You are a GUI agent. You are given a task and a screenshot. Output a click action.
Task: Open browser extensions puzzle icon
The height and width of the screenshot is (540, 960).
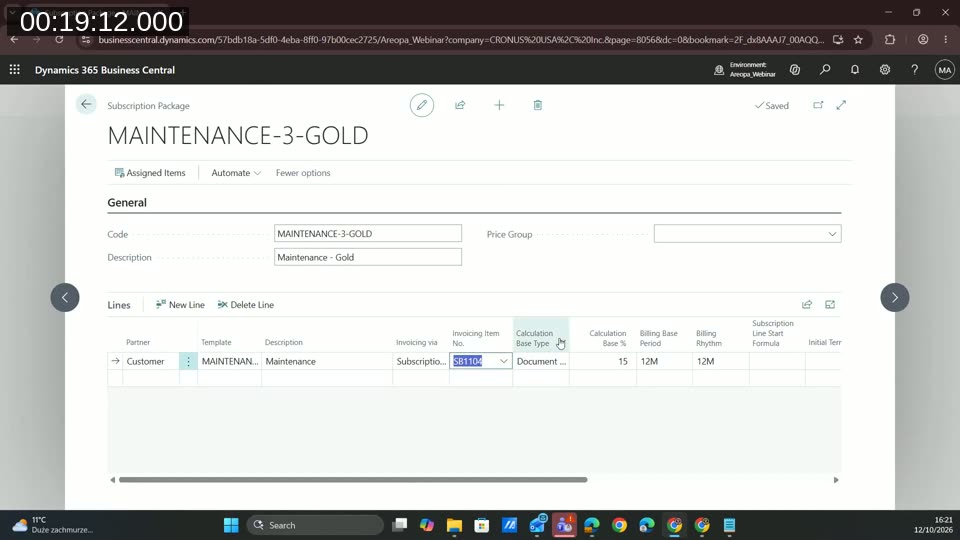890,39
